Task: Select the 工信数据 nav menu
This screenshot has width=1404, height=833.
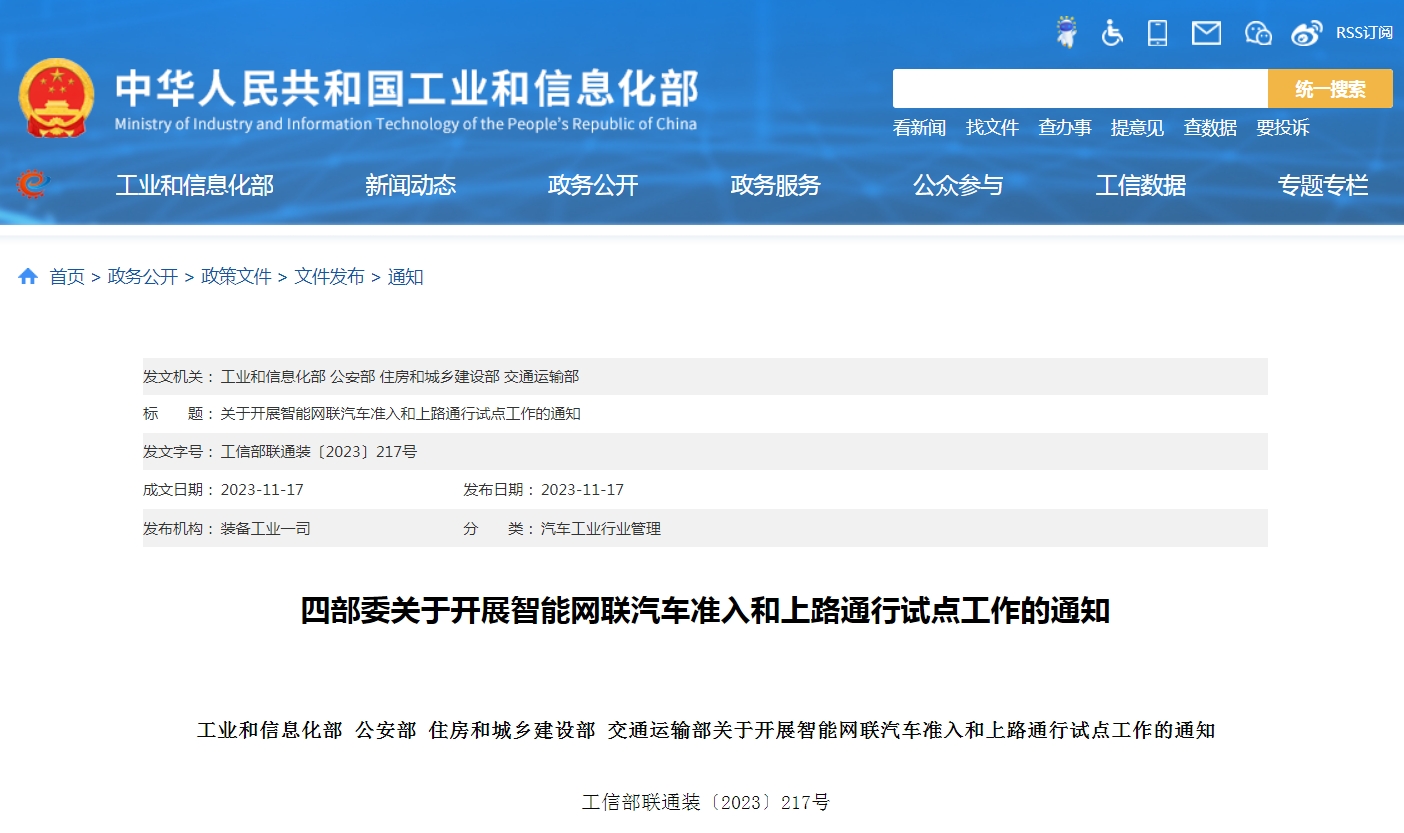Action: (1140, 185)
